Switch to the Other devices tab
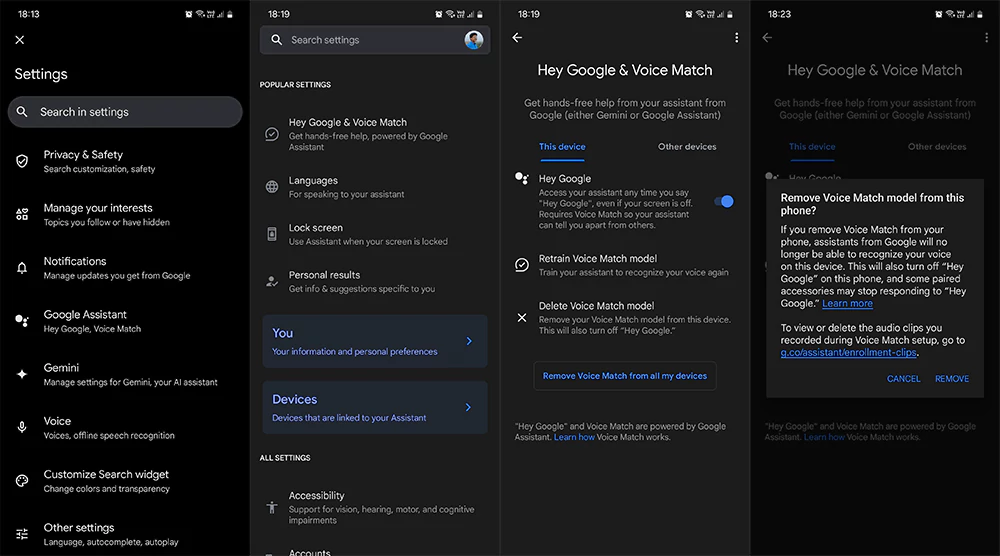Image resolution: width=1000 pixels, height=556 pixels. tap(687, 147)
